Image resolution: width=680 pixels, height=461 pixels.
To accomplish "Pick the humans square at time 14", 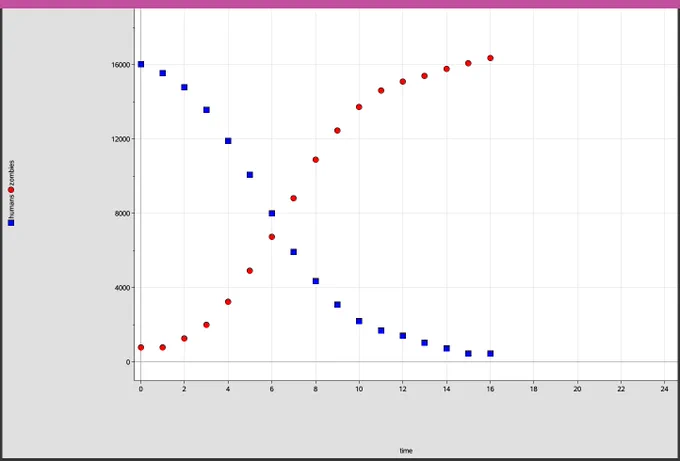I will tap(447, 348).
